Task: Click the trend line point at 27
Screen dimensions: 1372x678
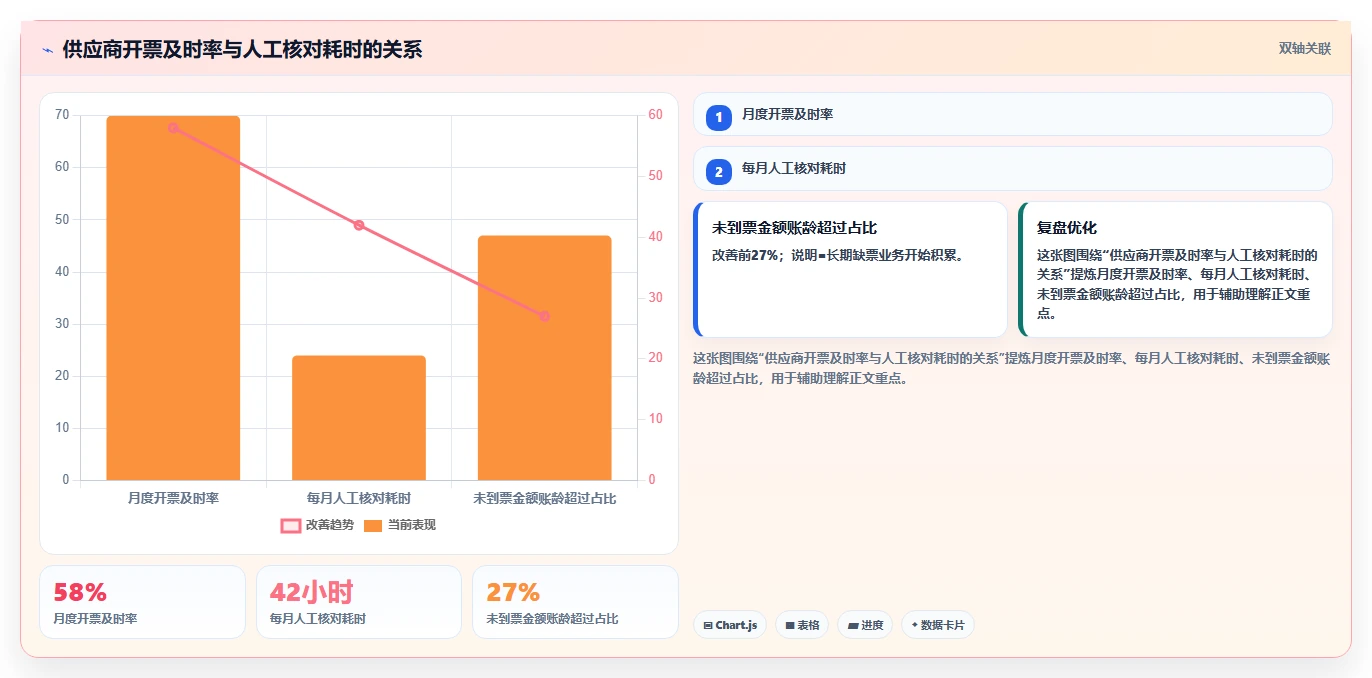Action: 544,316
